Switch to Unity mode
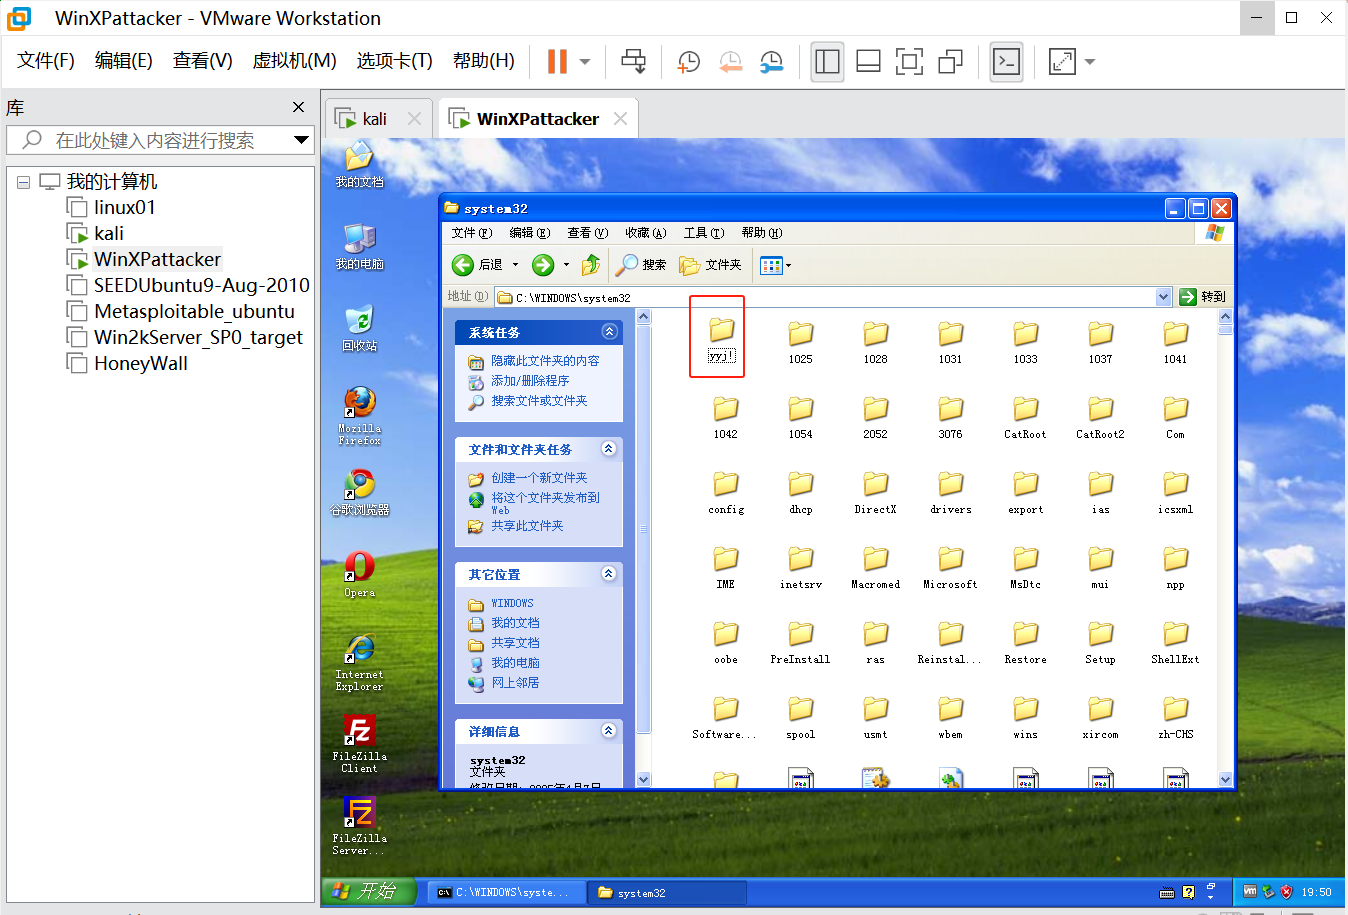The image size is (1348, 915). tap(950, 61)
